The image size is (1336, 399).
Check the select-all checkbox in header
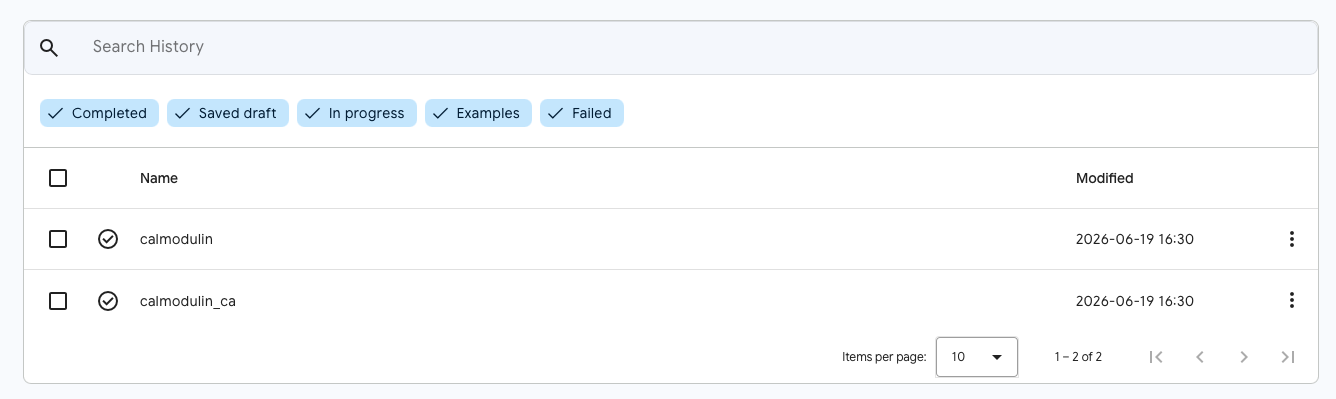(x=58, y=178)
